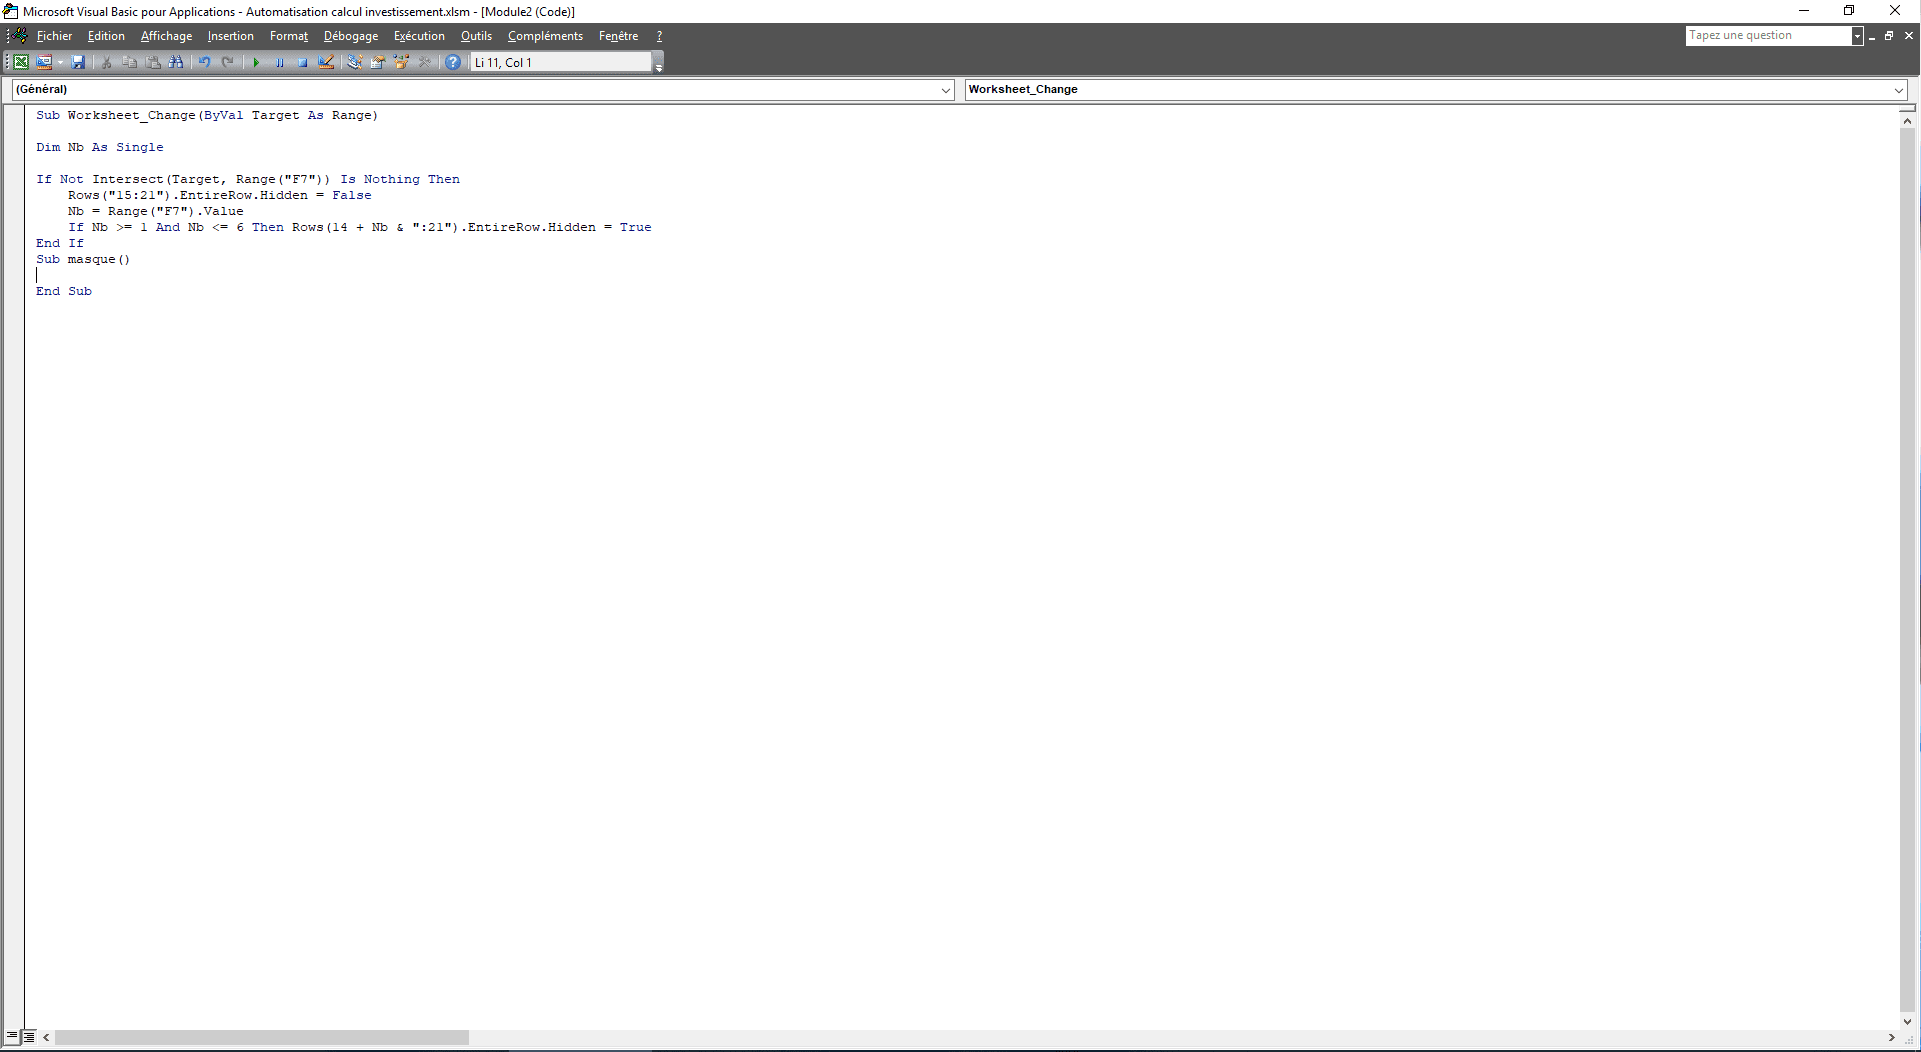The height and width of the screenshot is (1052, 1921).
Task: Switch to Full Module View
Action: click(x=29, y=1037)
